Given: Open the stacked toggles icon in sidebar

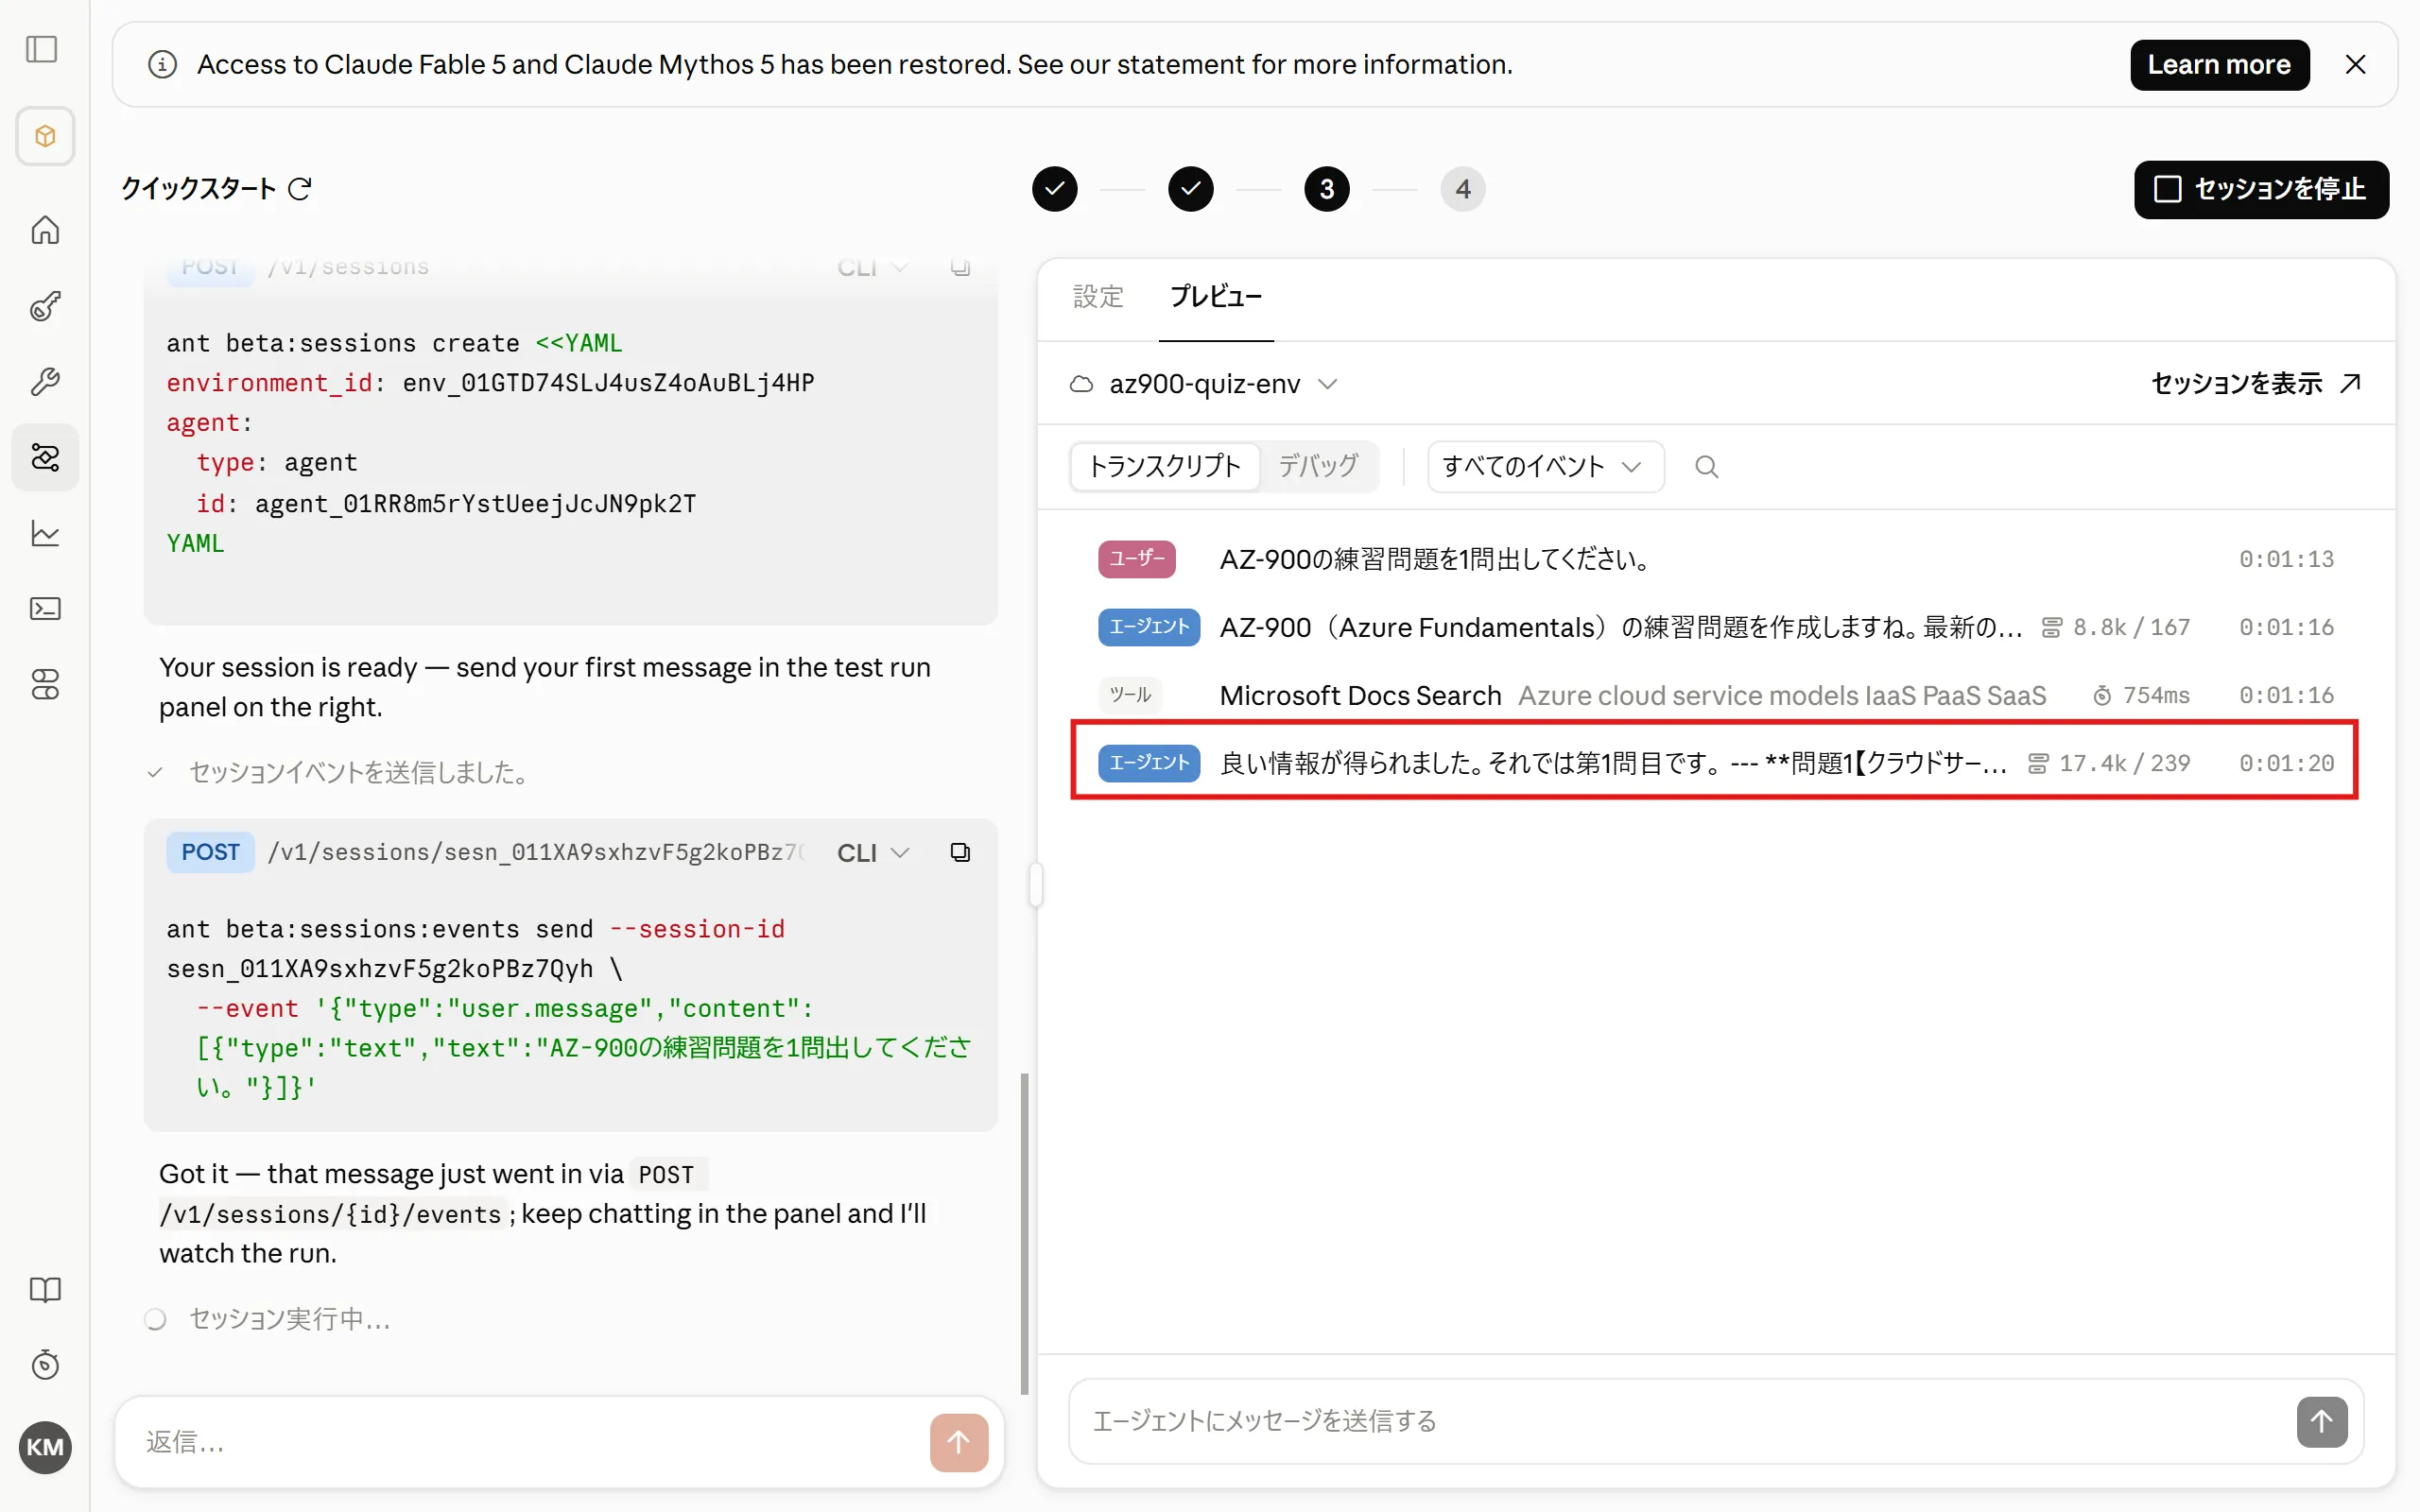Looking at the screenshot, I should [45, 684].
